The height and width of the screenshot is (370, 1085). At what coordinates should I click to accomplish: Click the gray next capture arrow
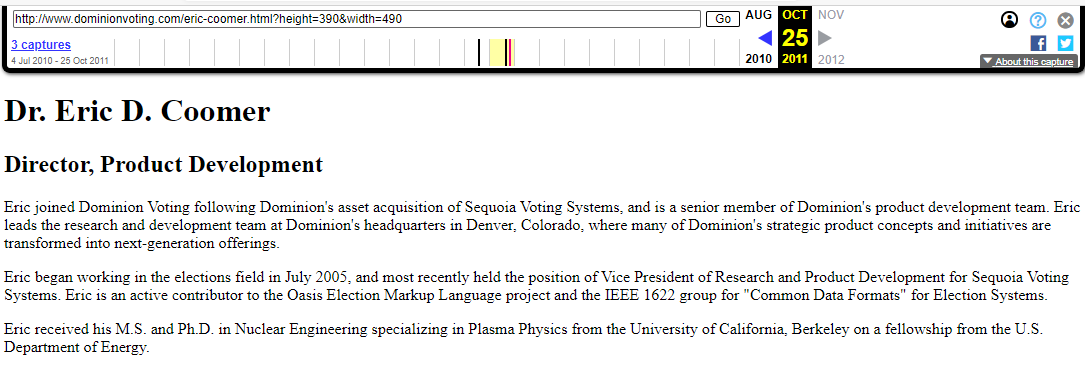(825, 37)
